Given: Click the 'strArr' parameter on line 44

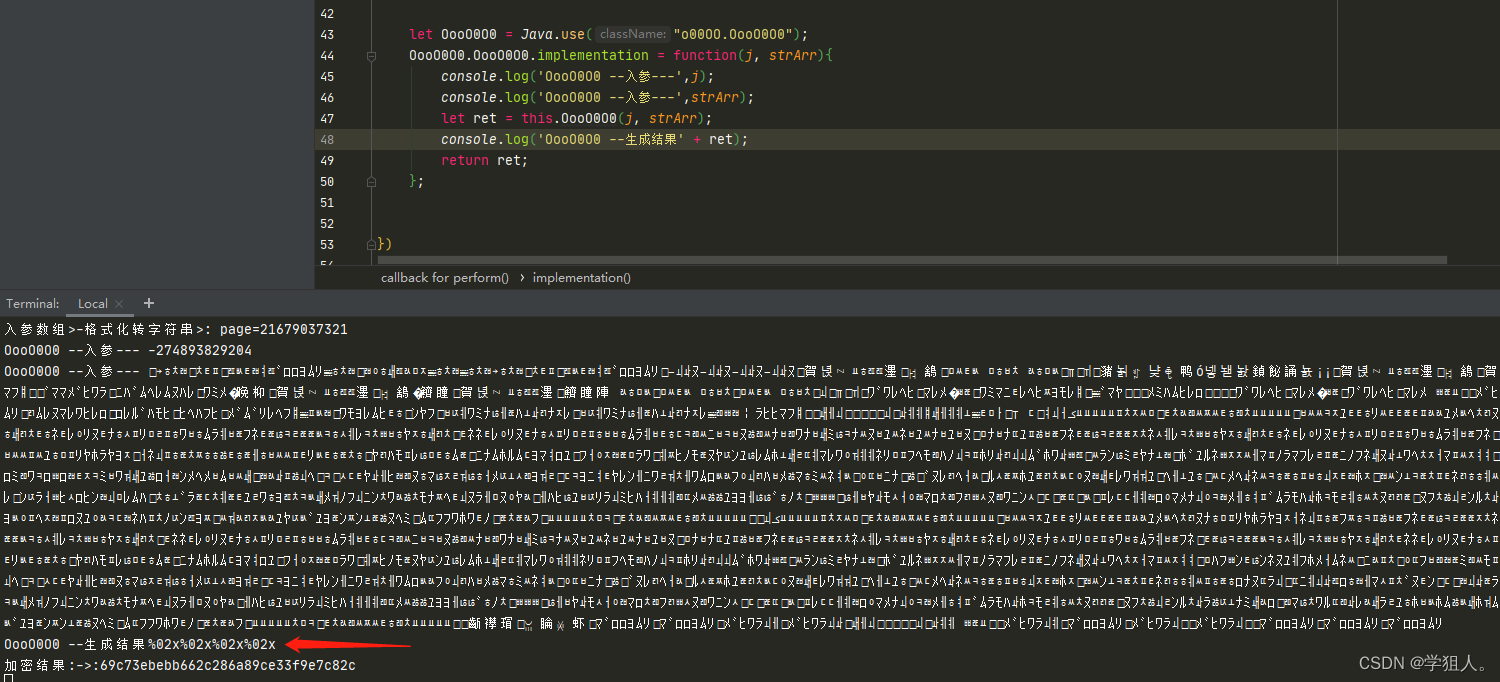Looking at the screenshot, I should tap(793, 55).
